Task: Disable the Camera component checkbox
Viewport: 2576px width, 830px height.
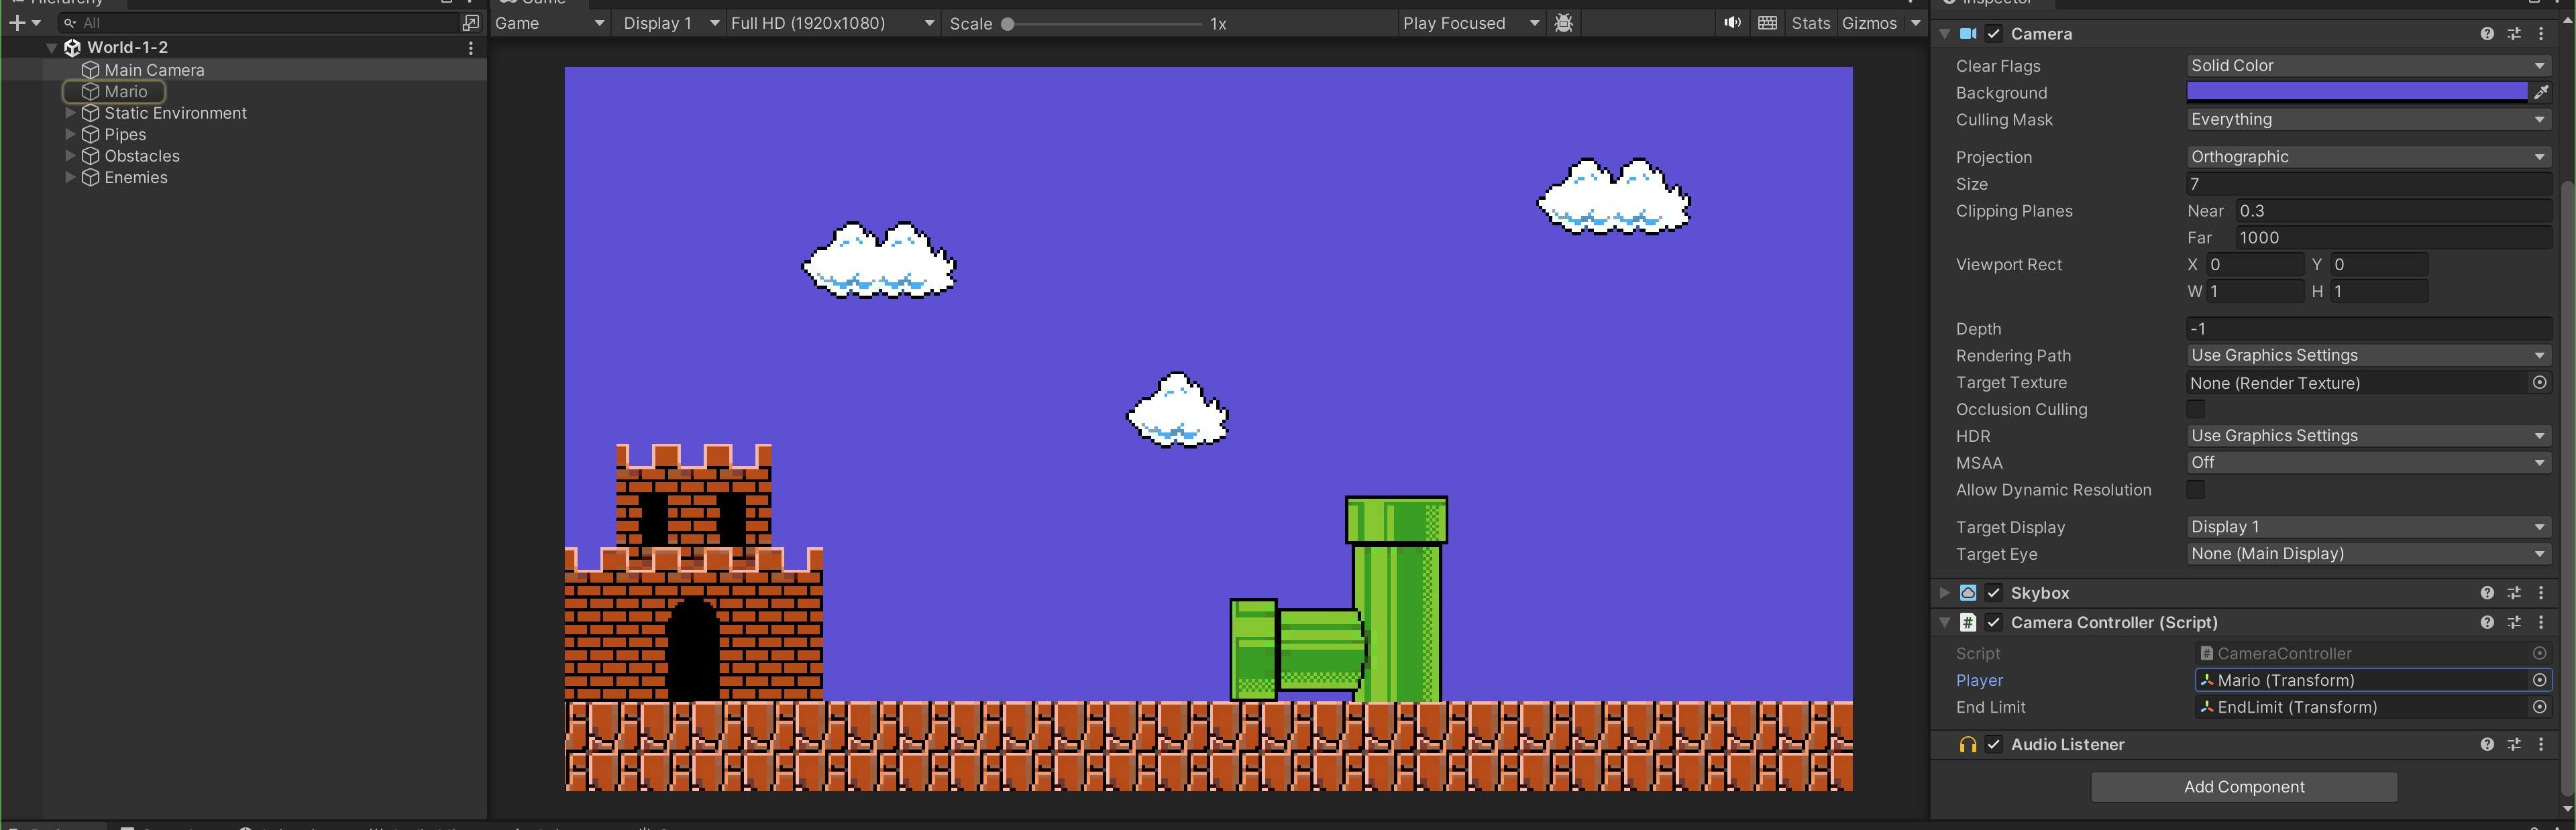Action: 1994,34
